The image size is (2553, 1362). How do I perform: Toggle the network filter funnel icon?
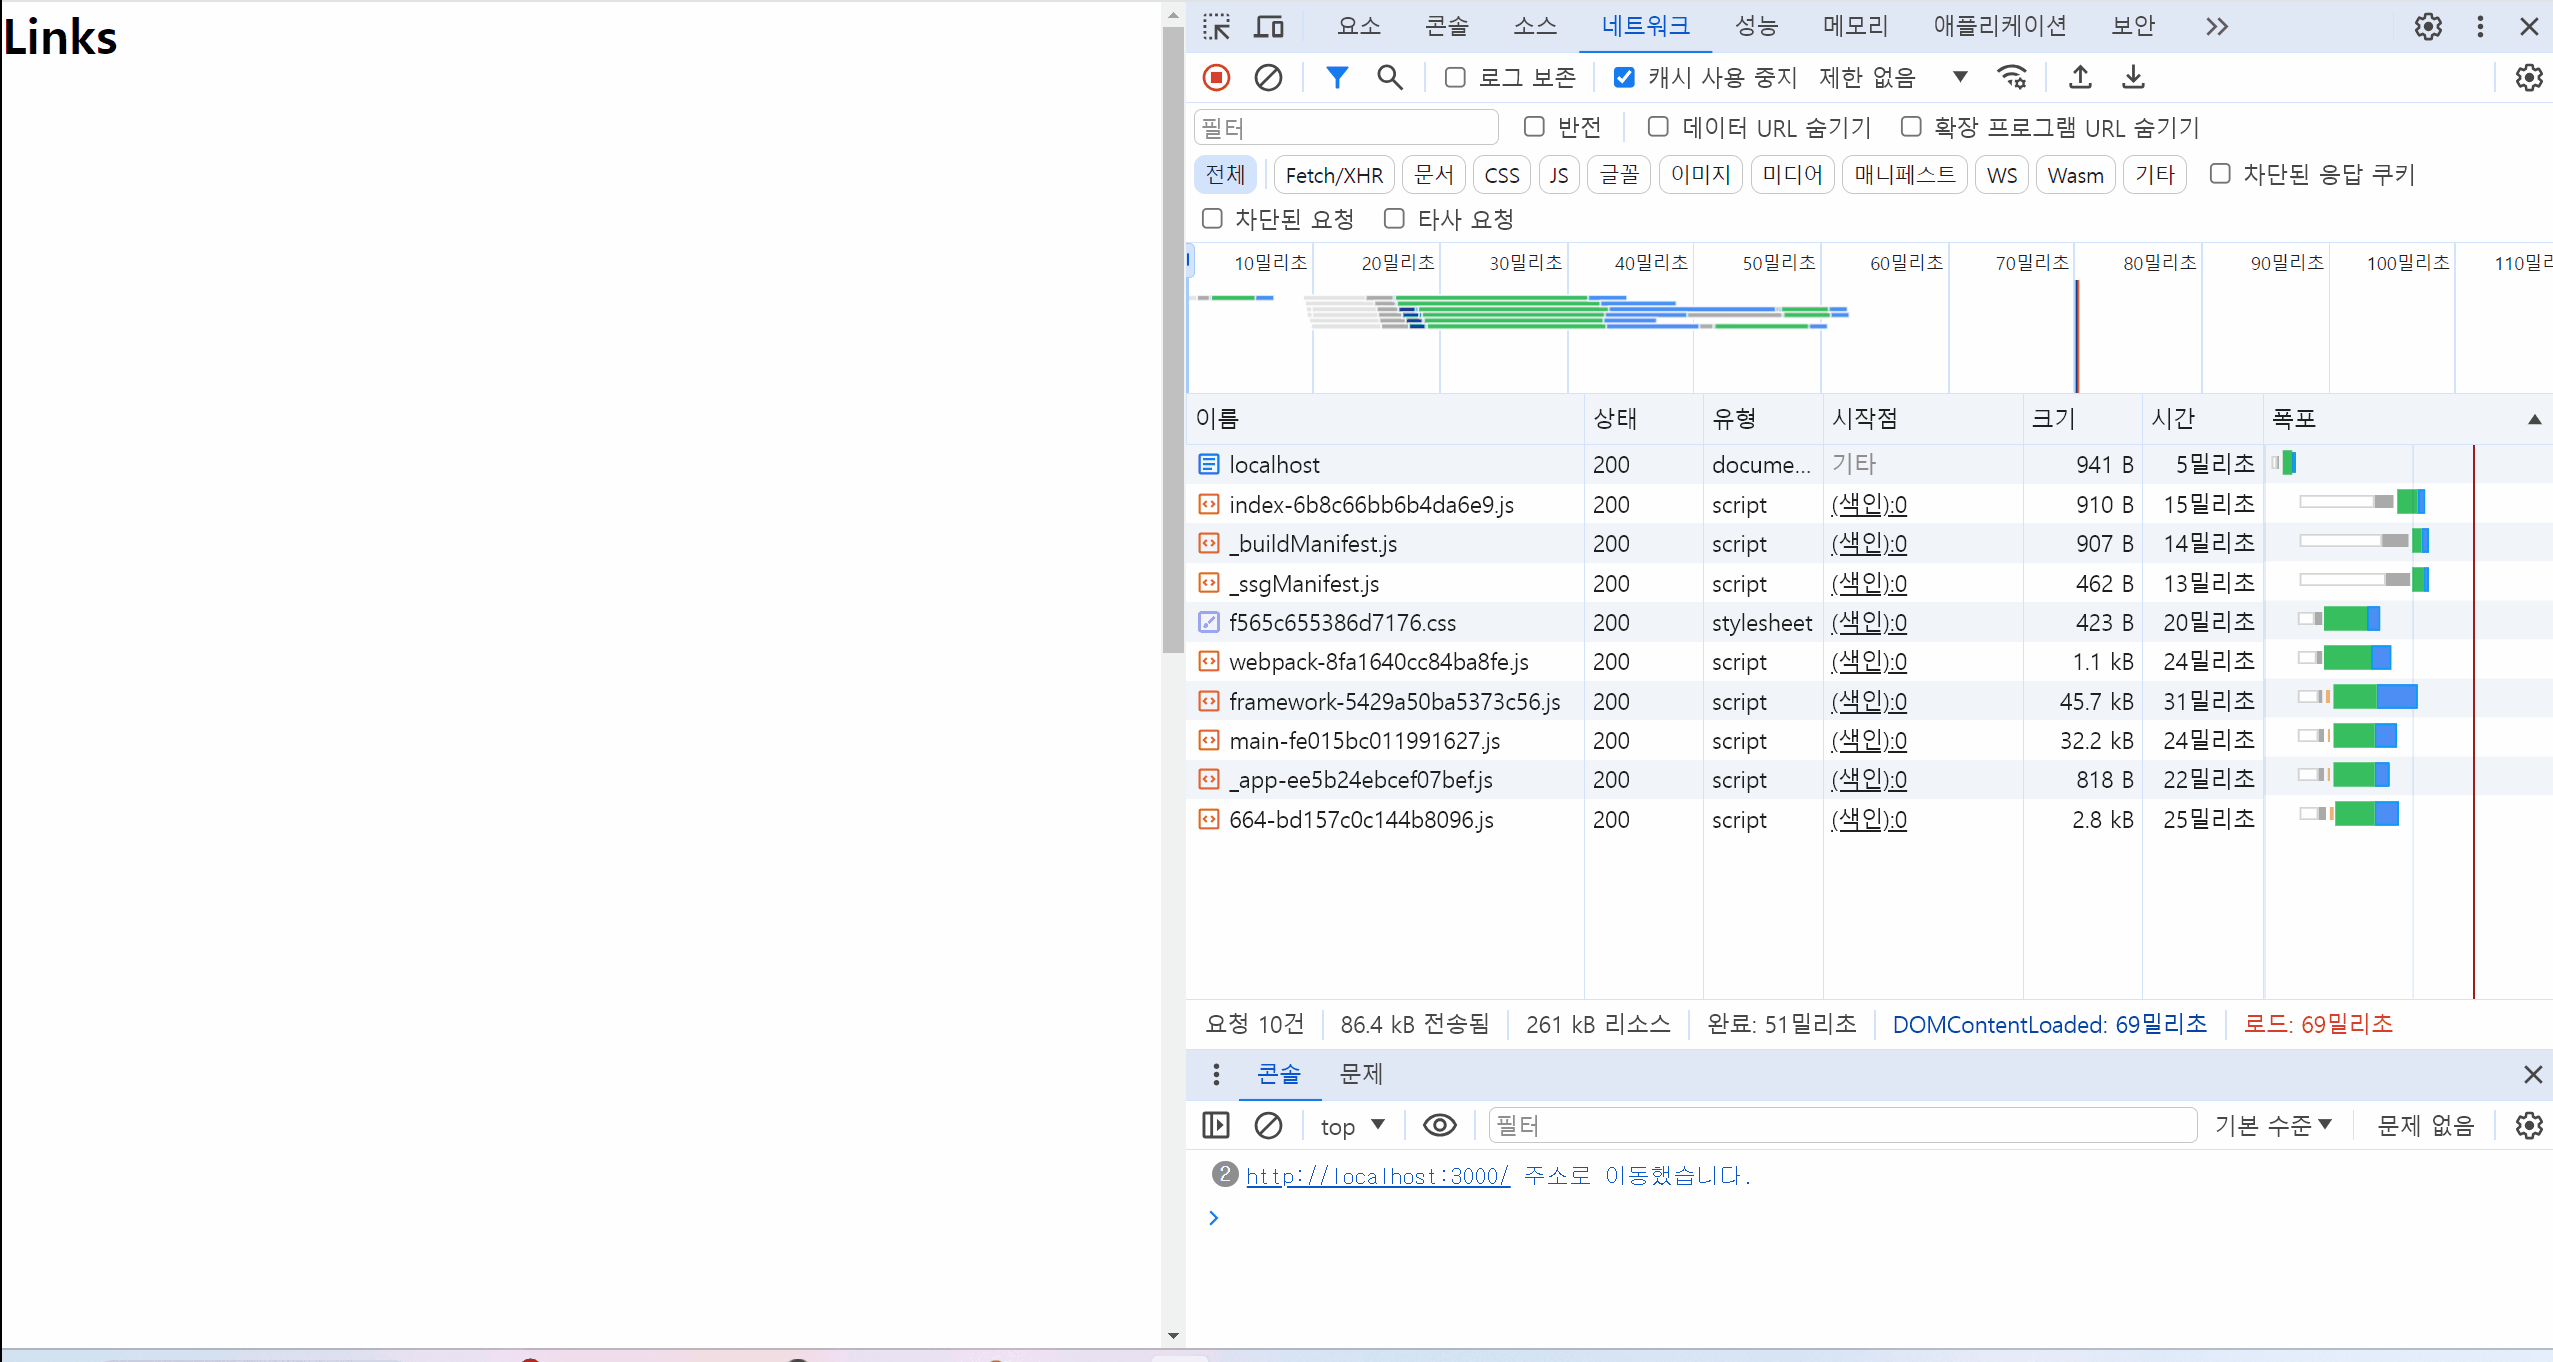(x=1336, y=77)
